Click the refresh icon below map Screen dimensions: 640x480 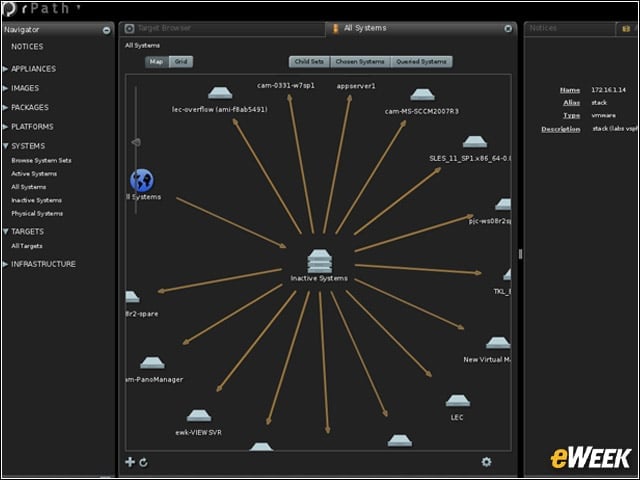pos(143,462)
